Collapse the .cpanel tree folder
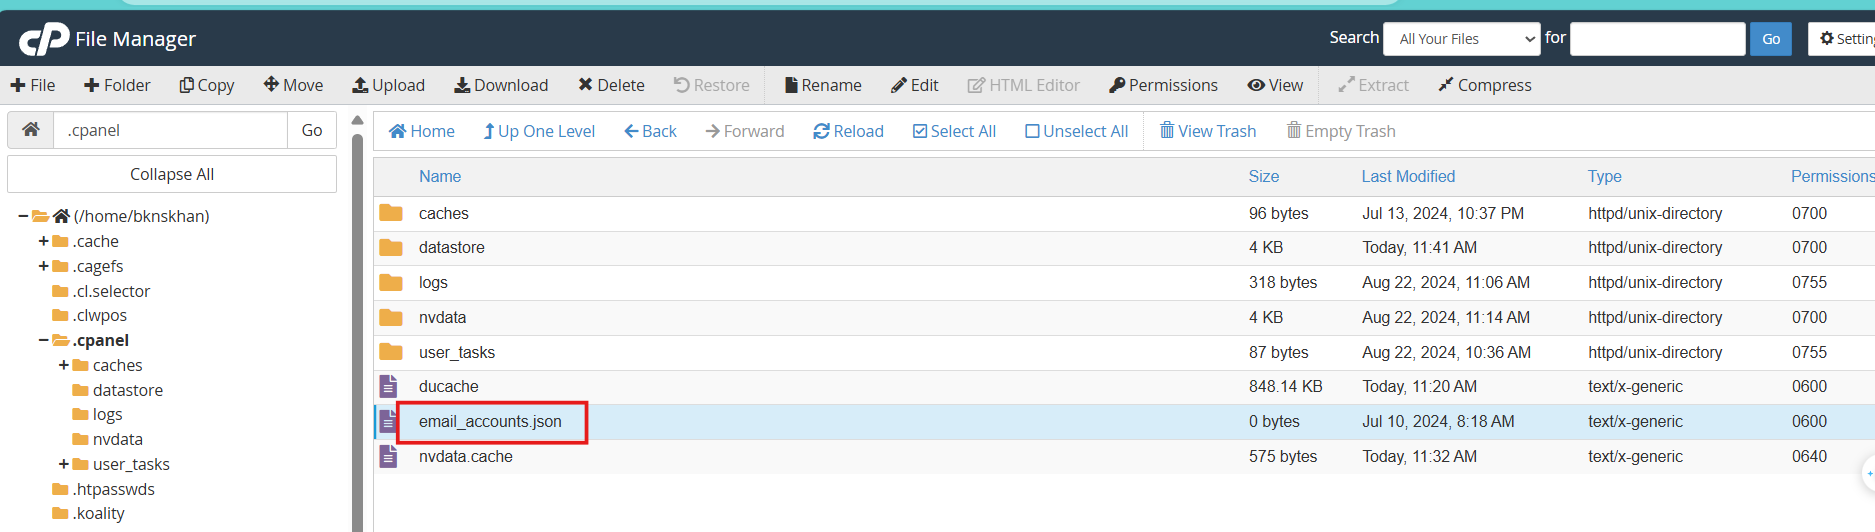The height and width of the screenshot is (532, 1875). [x=43, y=340]
